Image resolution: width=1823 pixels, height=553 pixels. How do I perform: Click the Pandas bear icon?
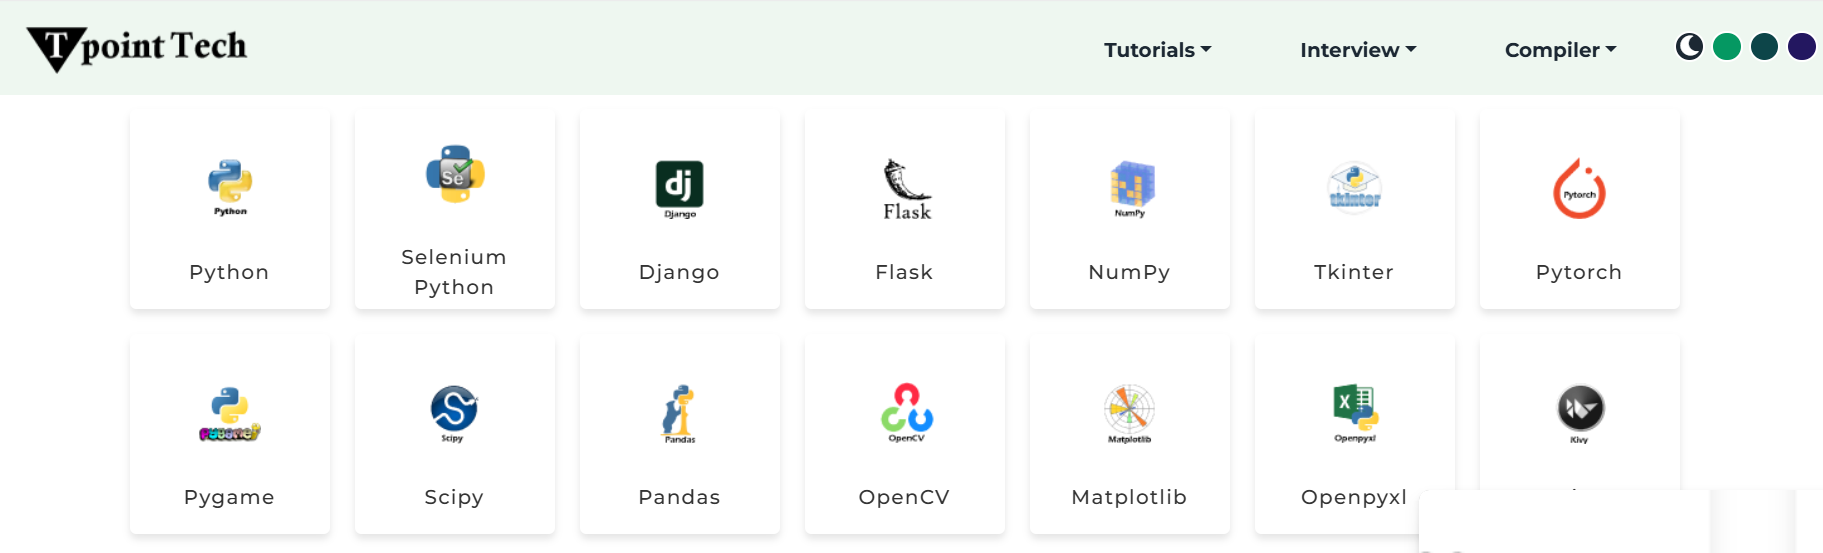pos(680,414)
